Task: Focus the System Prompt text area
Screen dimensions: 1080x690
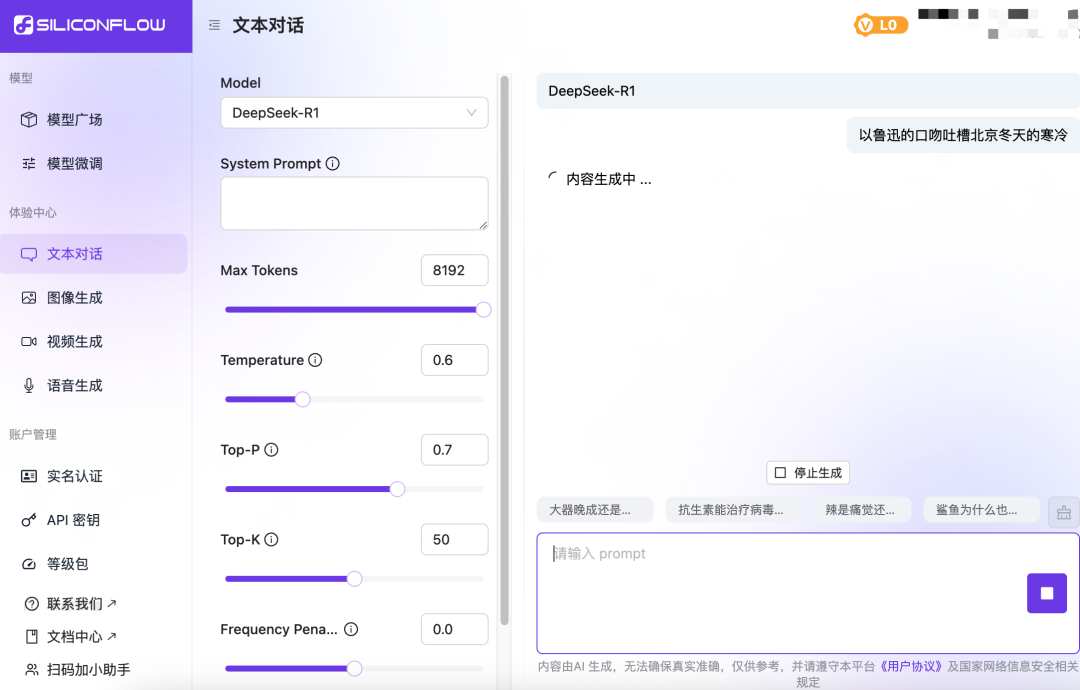Action: click(354, 203)
